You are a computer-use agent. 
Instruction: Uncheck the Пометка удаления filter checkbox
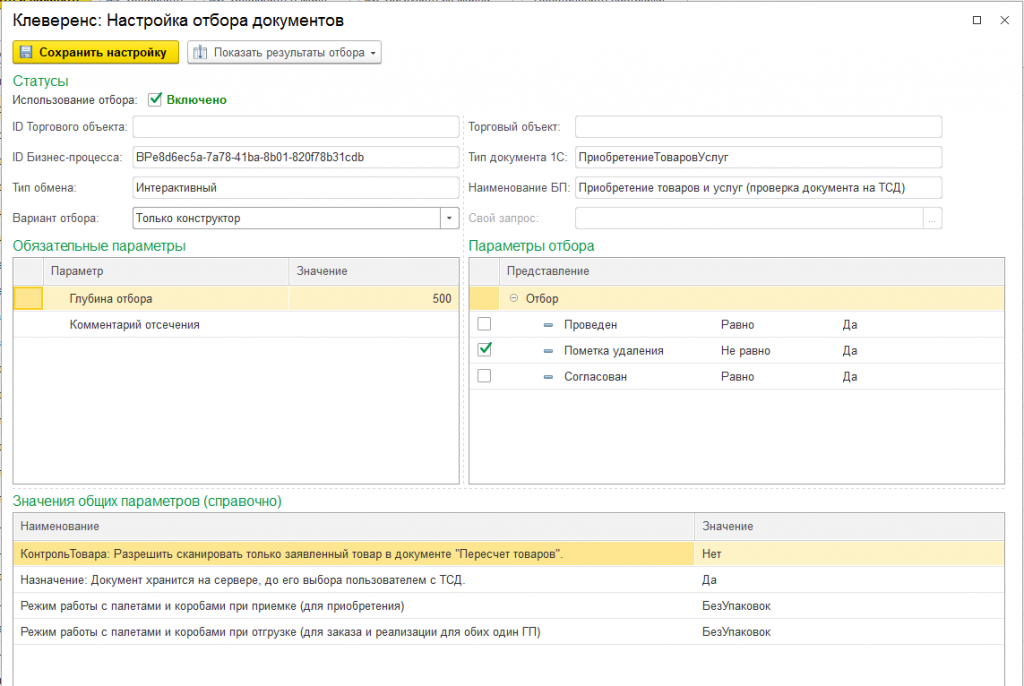(484, 350)
